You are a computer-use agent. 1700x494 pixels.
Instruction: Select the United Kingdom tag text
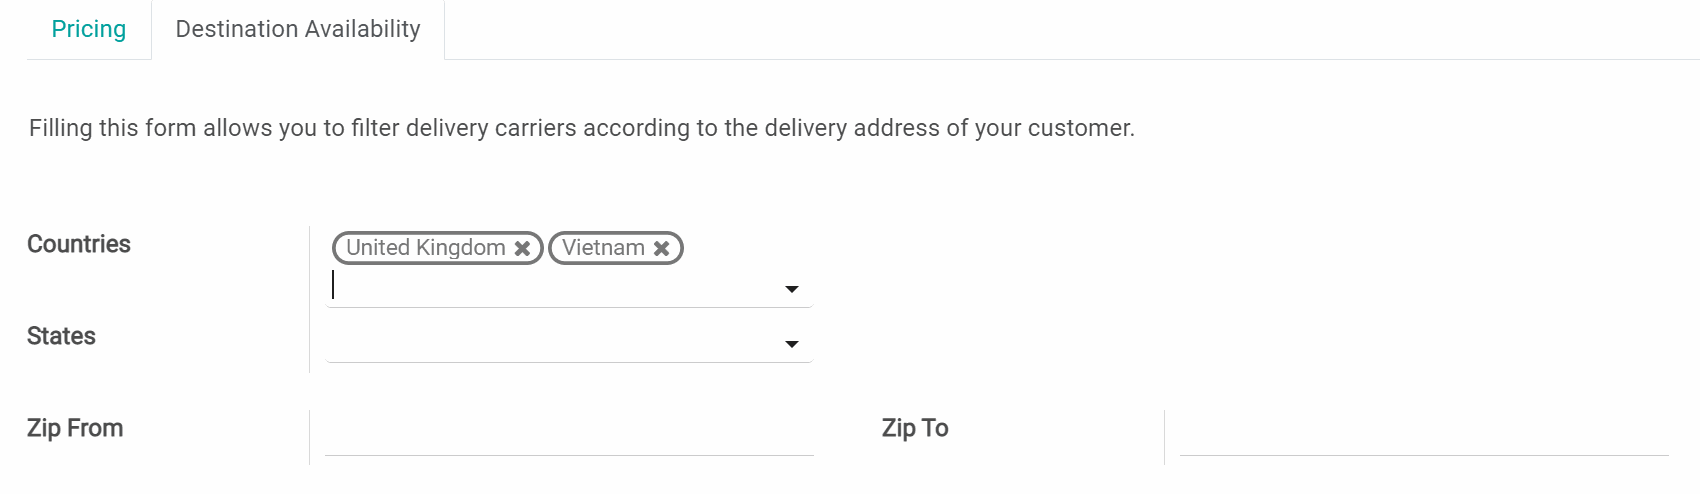coord(426,248)
